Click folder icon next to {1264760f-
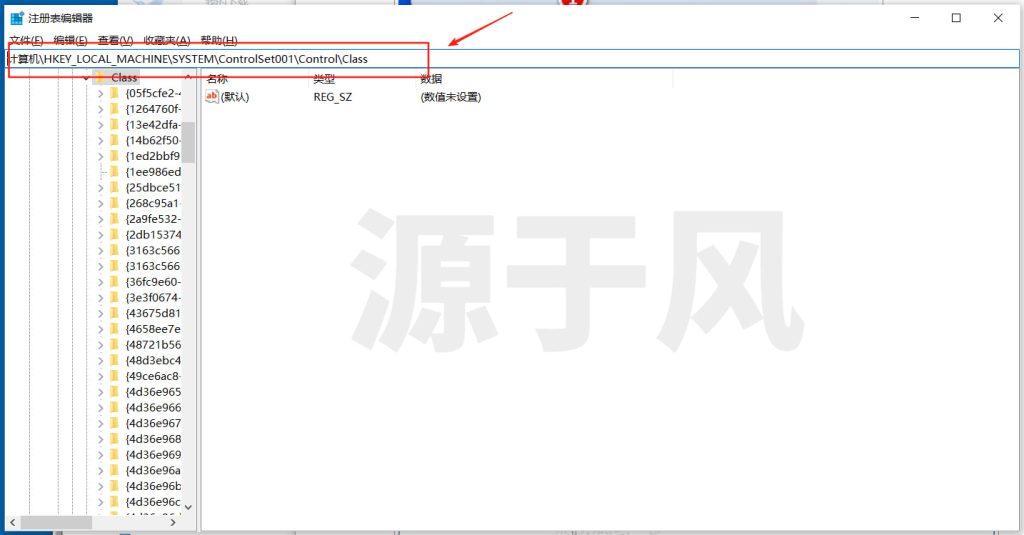This screenshot has height=535, width=1024. tap(115, 109)
